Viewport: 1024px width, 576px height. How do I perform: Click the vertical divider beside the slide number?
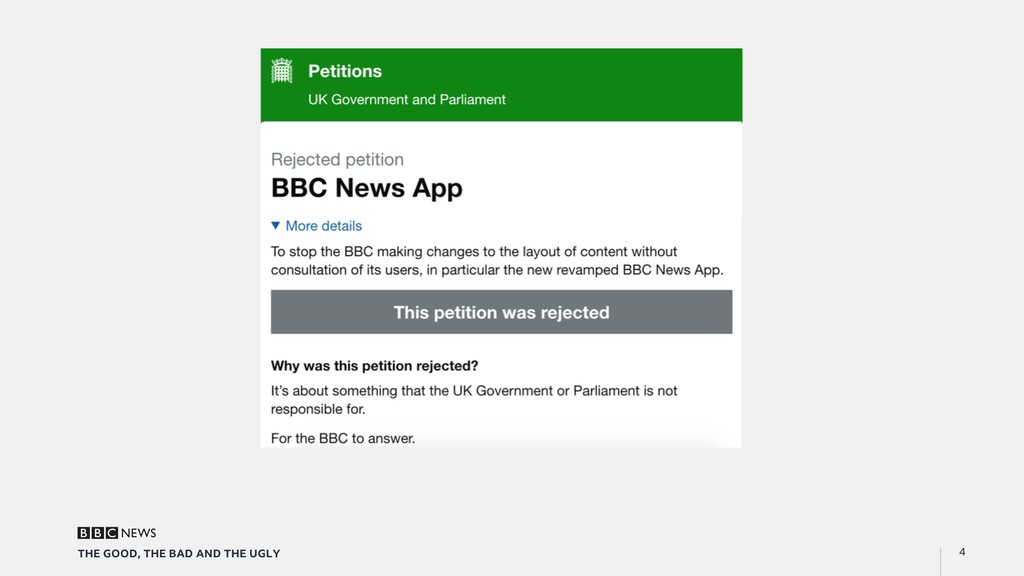[x=940, y=560]
